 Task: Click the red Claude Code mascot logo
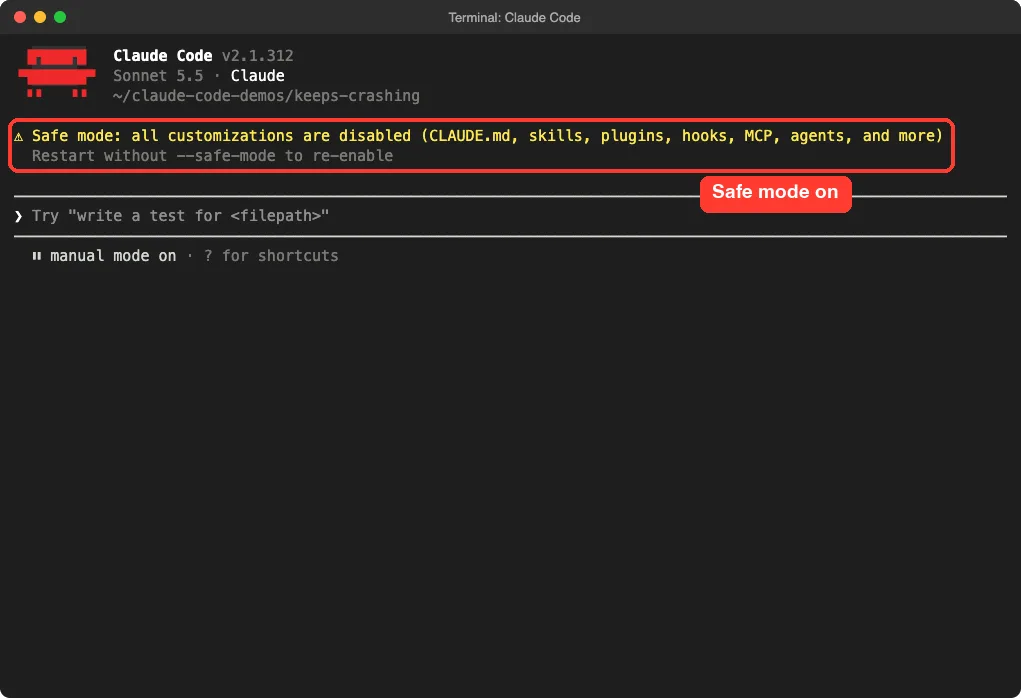click(57, 72)
